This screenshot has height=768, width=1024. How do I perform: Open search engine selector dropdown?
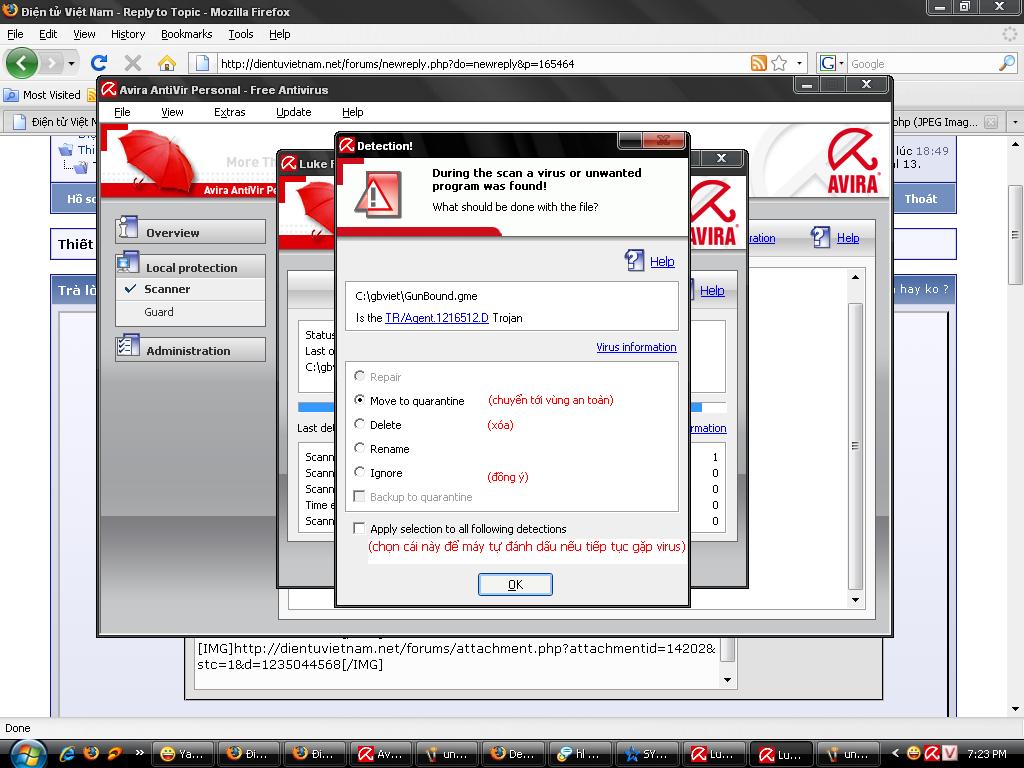(x=841, y=63)
